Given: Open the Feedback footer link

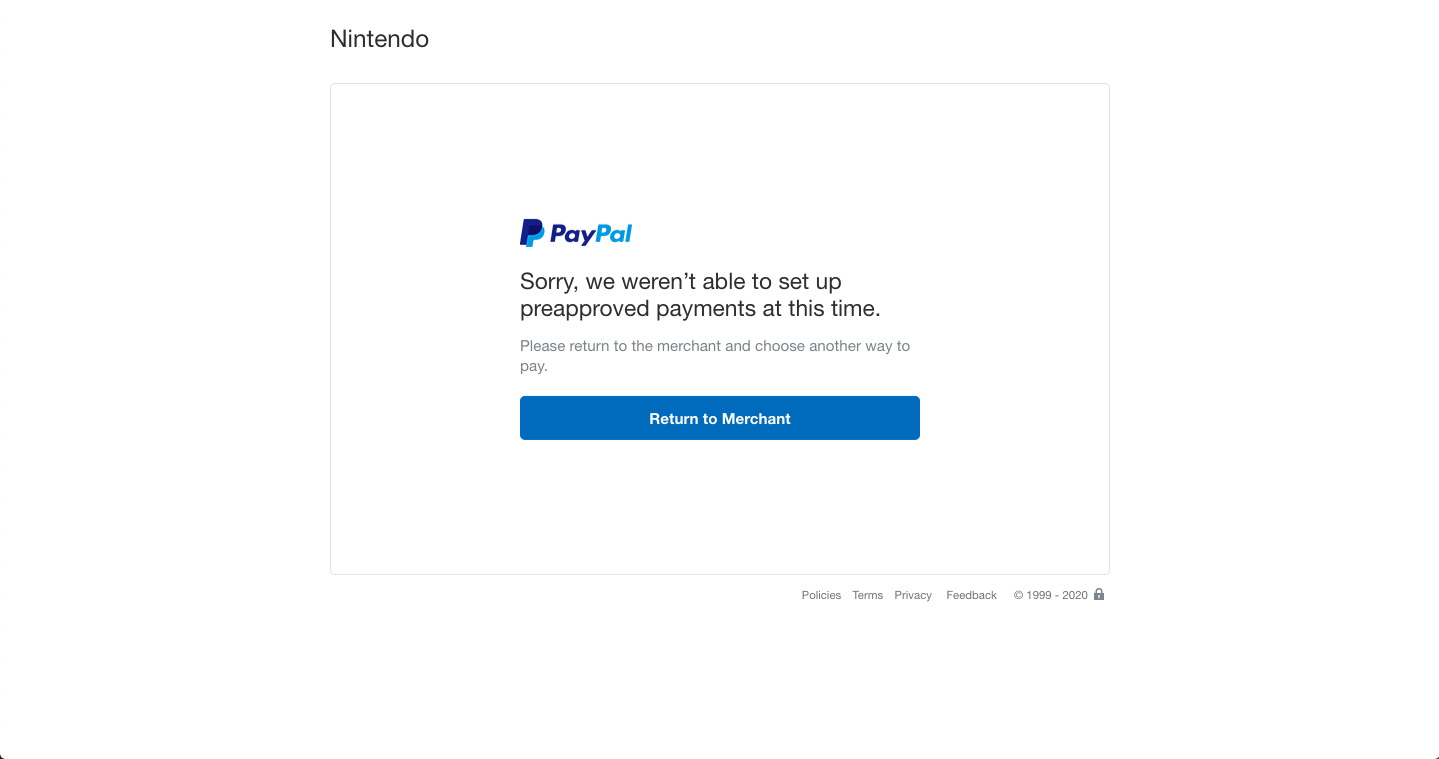Looking at the screenshot, I should click(x=971, y=595).
